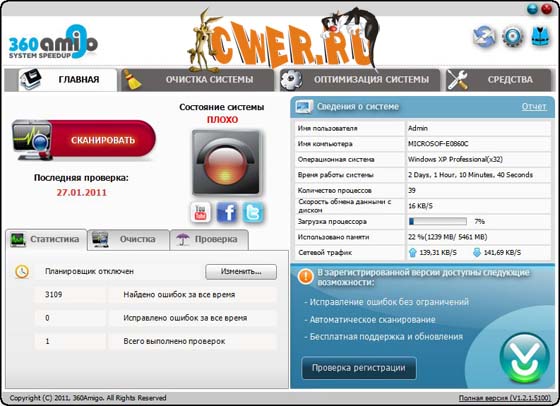Viewport: 560px width, 406px height.
Task: Open the YouTube icon link
Action: tap(200, 212)
